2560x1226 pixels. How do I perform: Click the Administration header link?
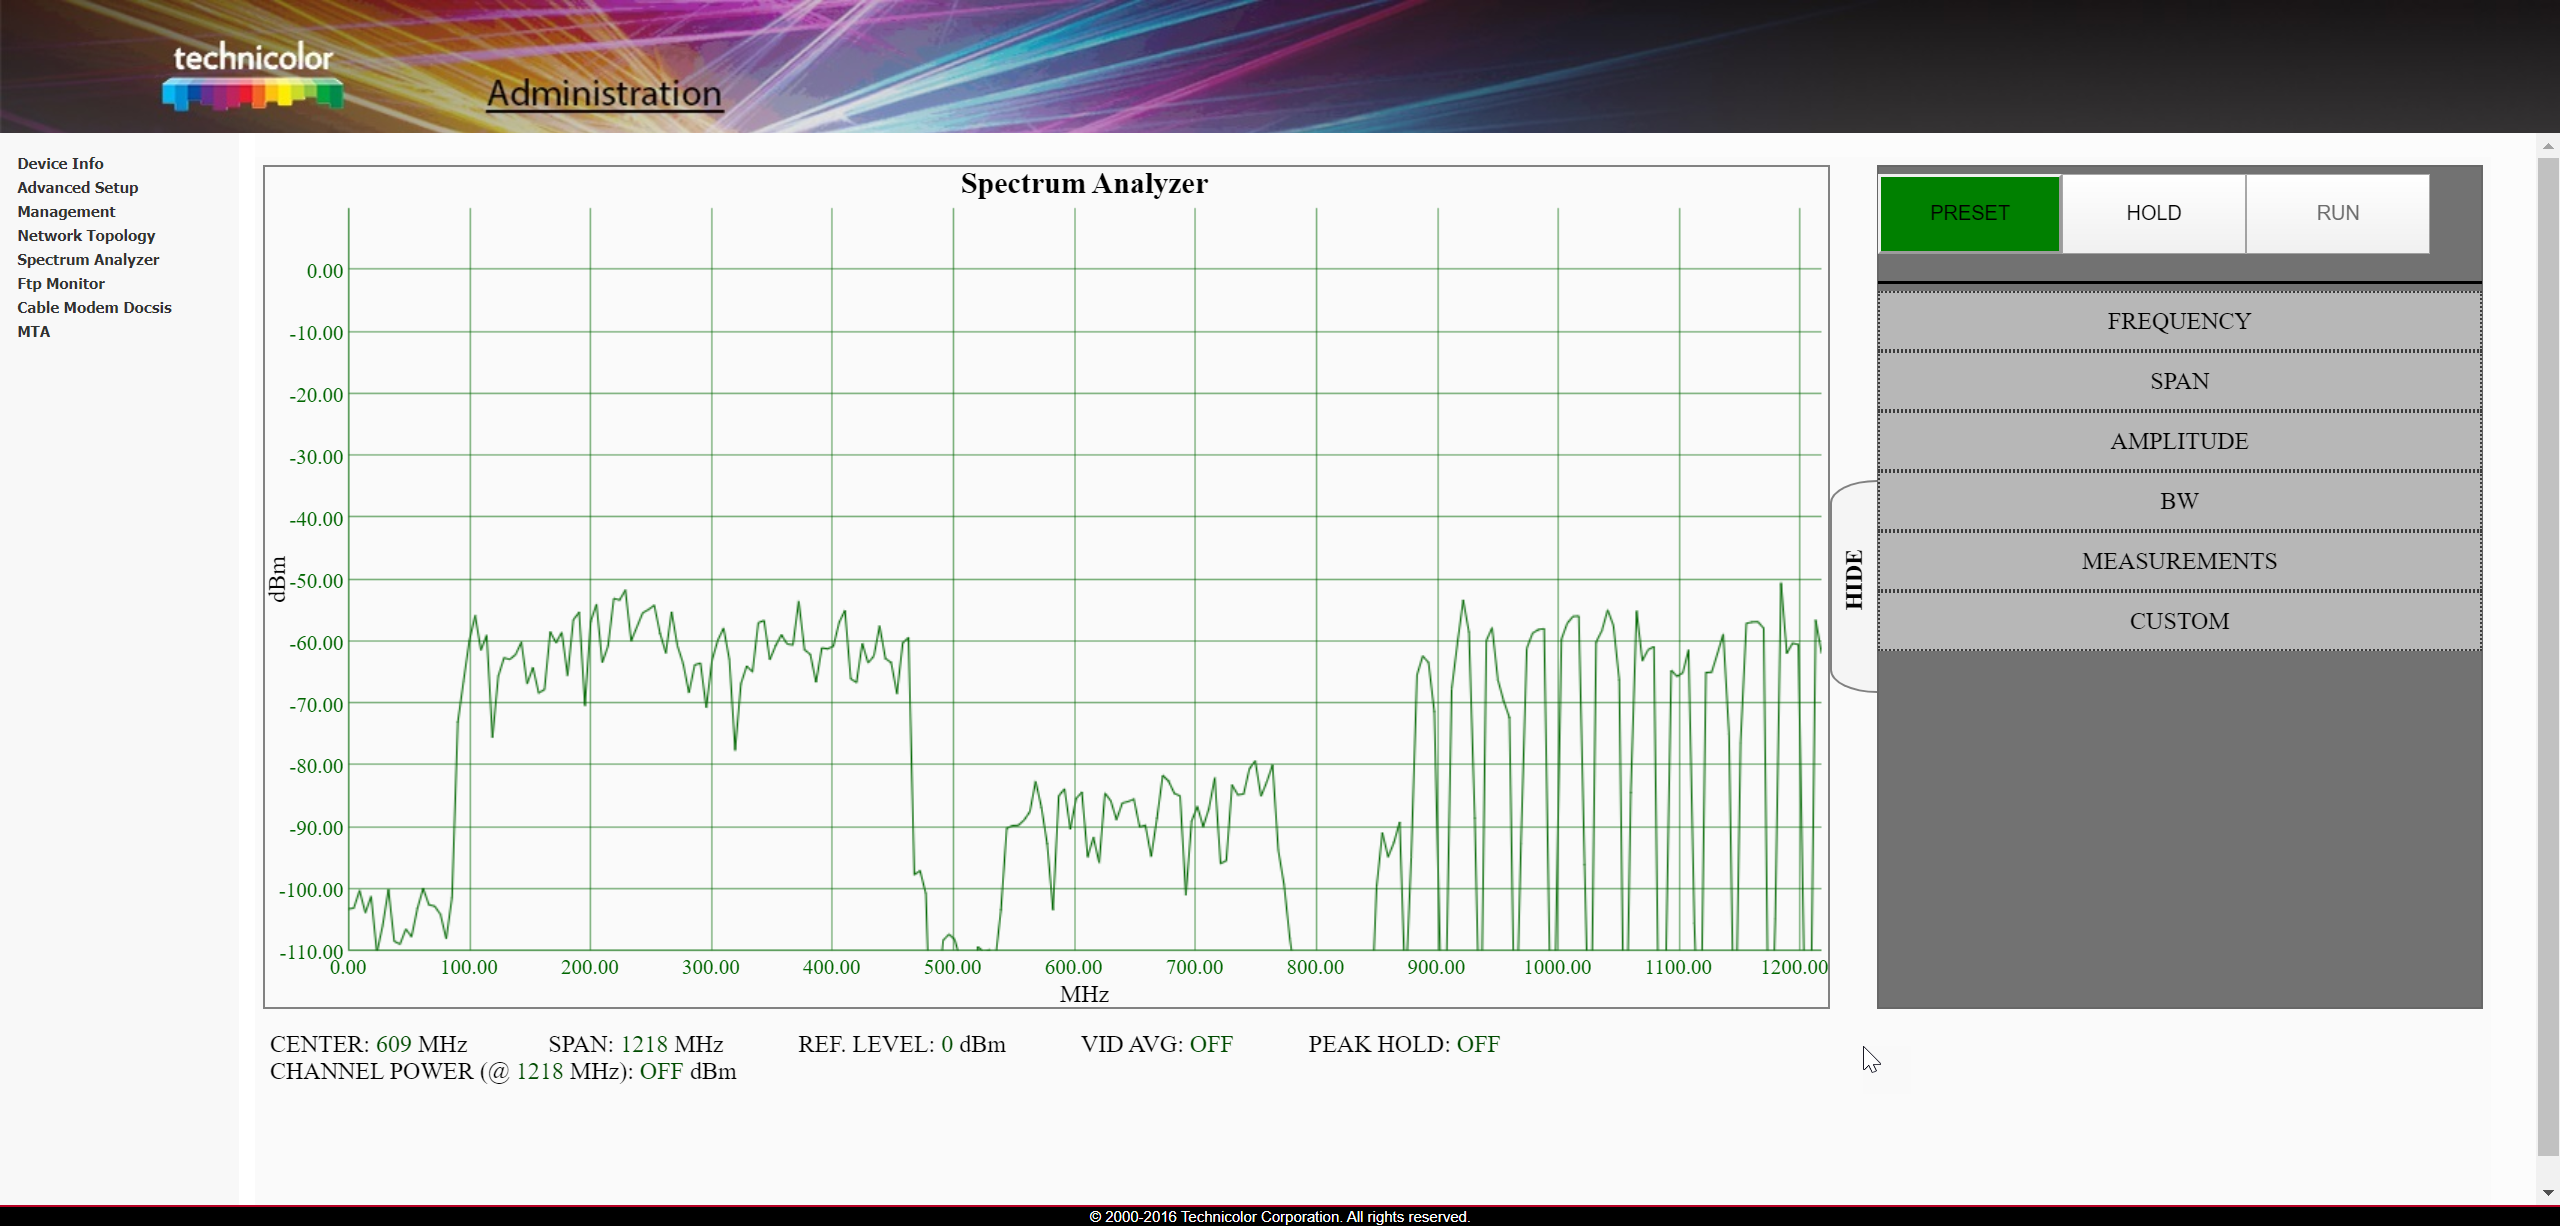click(x=604, y=94)
